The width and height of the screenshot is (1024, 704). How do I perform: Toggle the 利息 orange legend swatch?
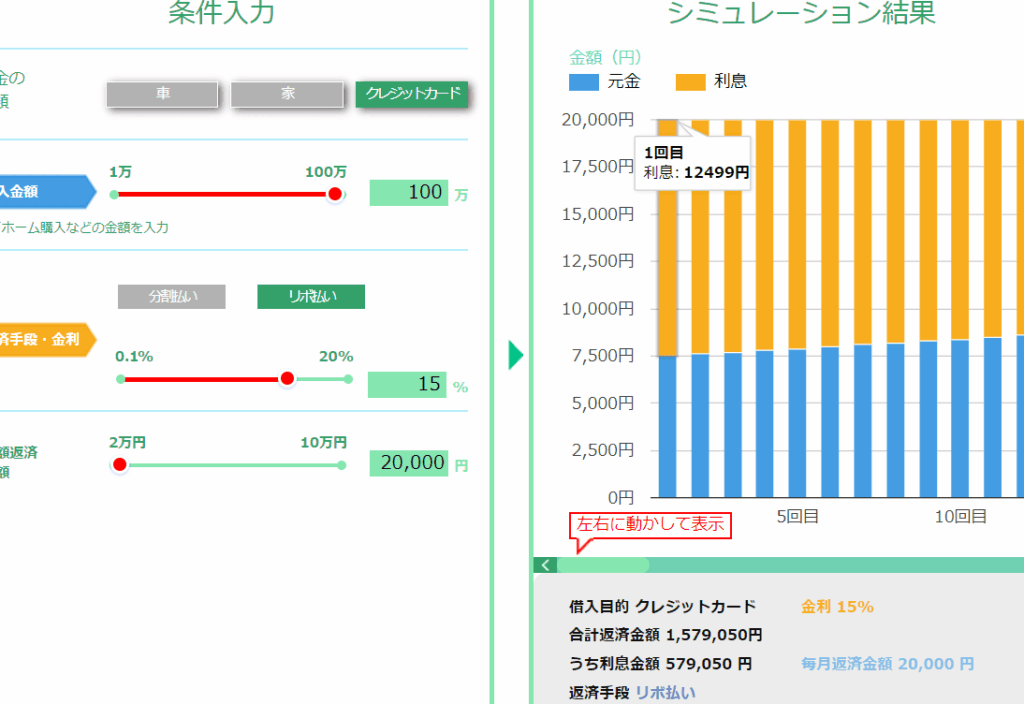691,82
